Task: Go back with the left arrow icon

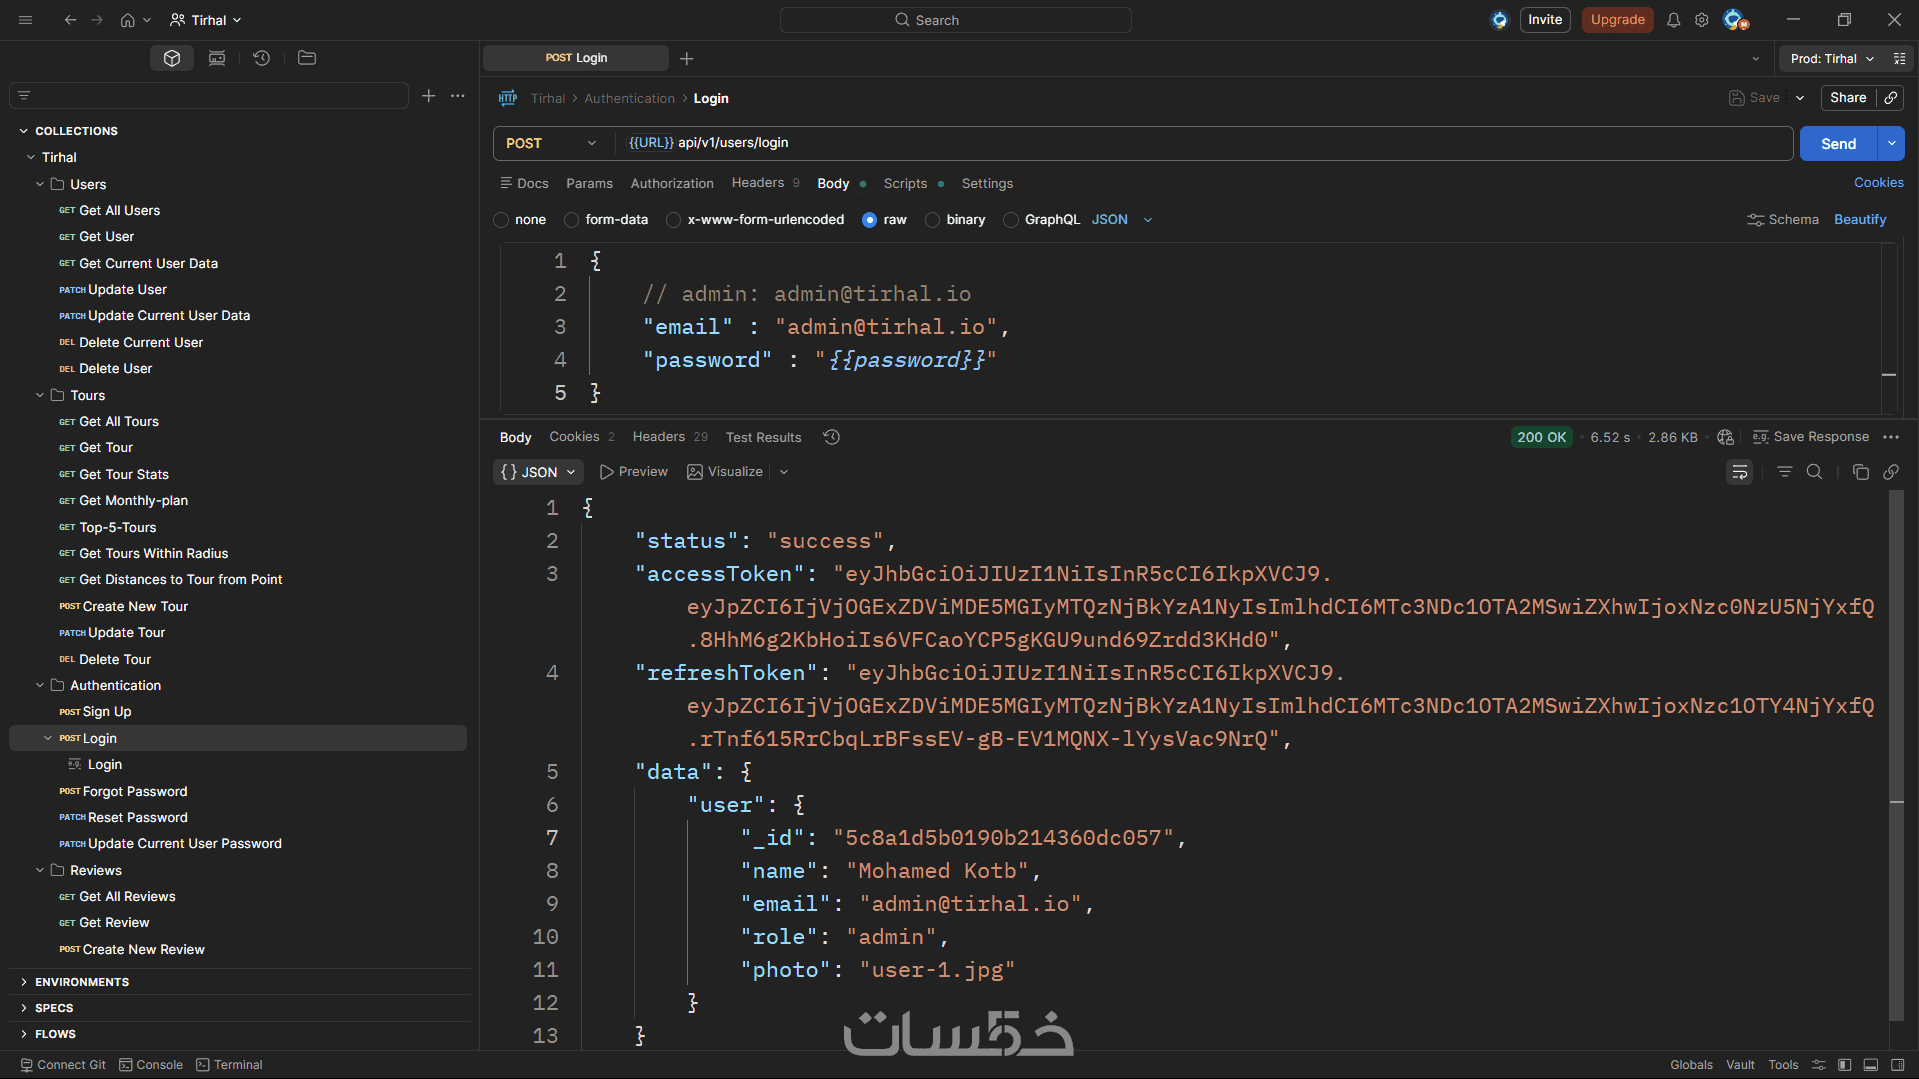Action: (x=70, y=20)
